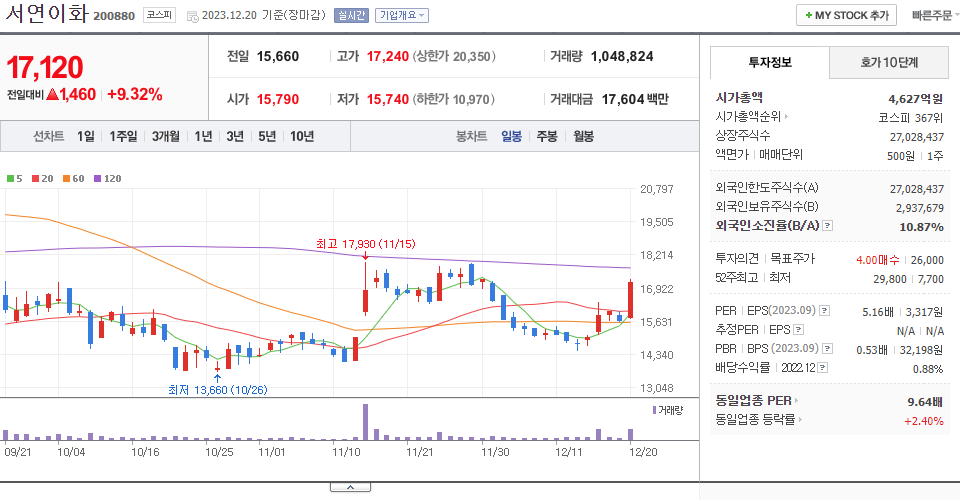Select the 월봉 monthly candle chart
Screen dimensions: 960x500
(x=583, y=136)
